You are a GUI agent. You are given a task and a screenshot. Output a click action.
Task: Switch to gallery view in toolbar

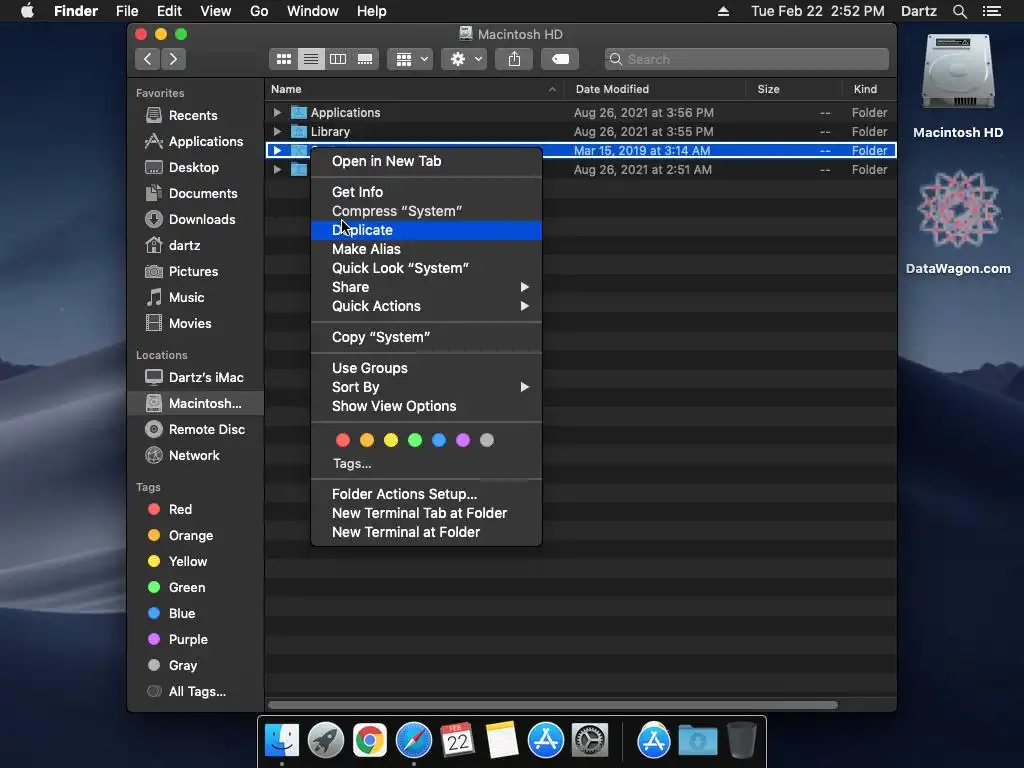point(365,59)
